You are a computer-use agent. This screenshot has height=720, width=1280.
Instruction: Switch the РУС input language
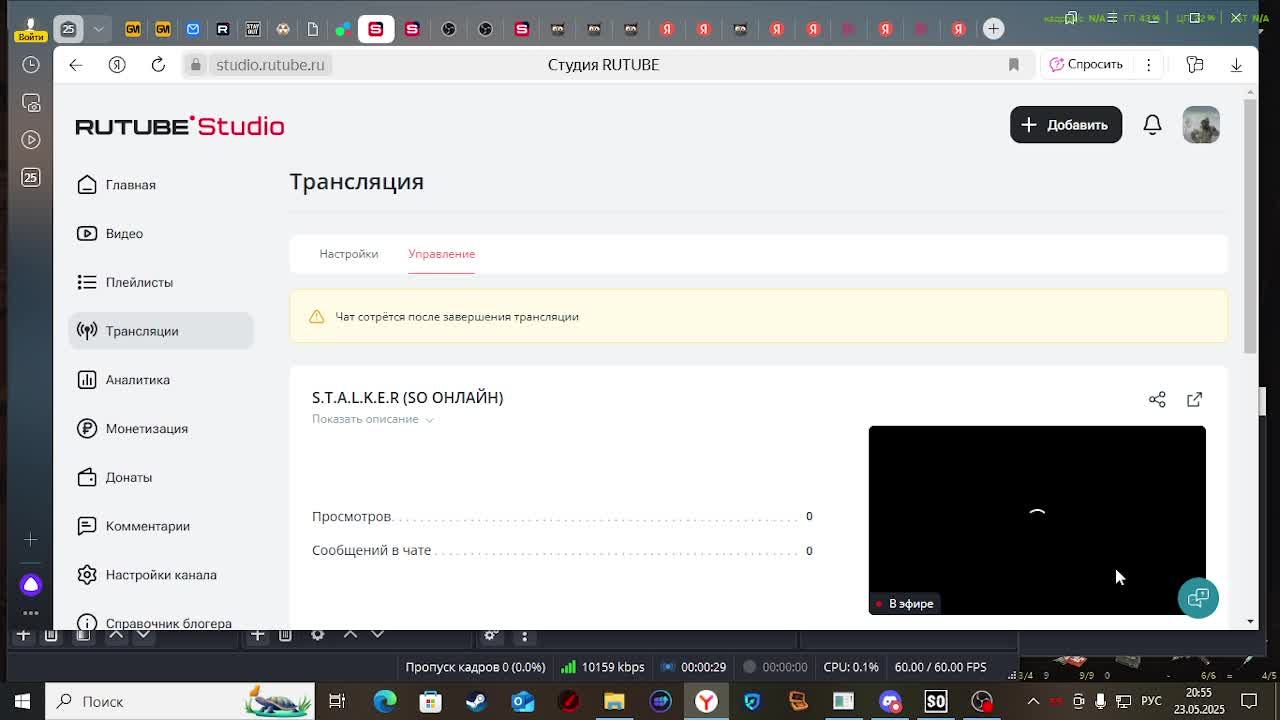(x=1151, y=701)
